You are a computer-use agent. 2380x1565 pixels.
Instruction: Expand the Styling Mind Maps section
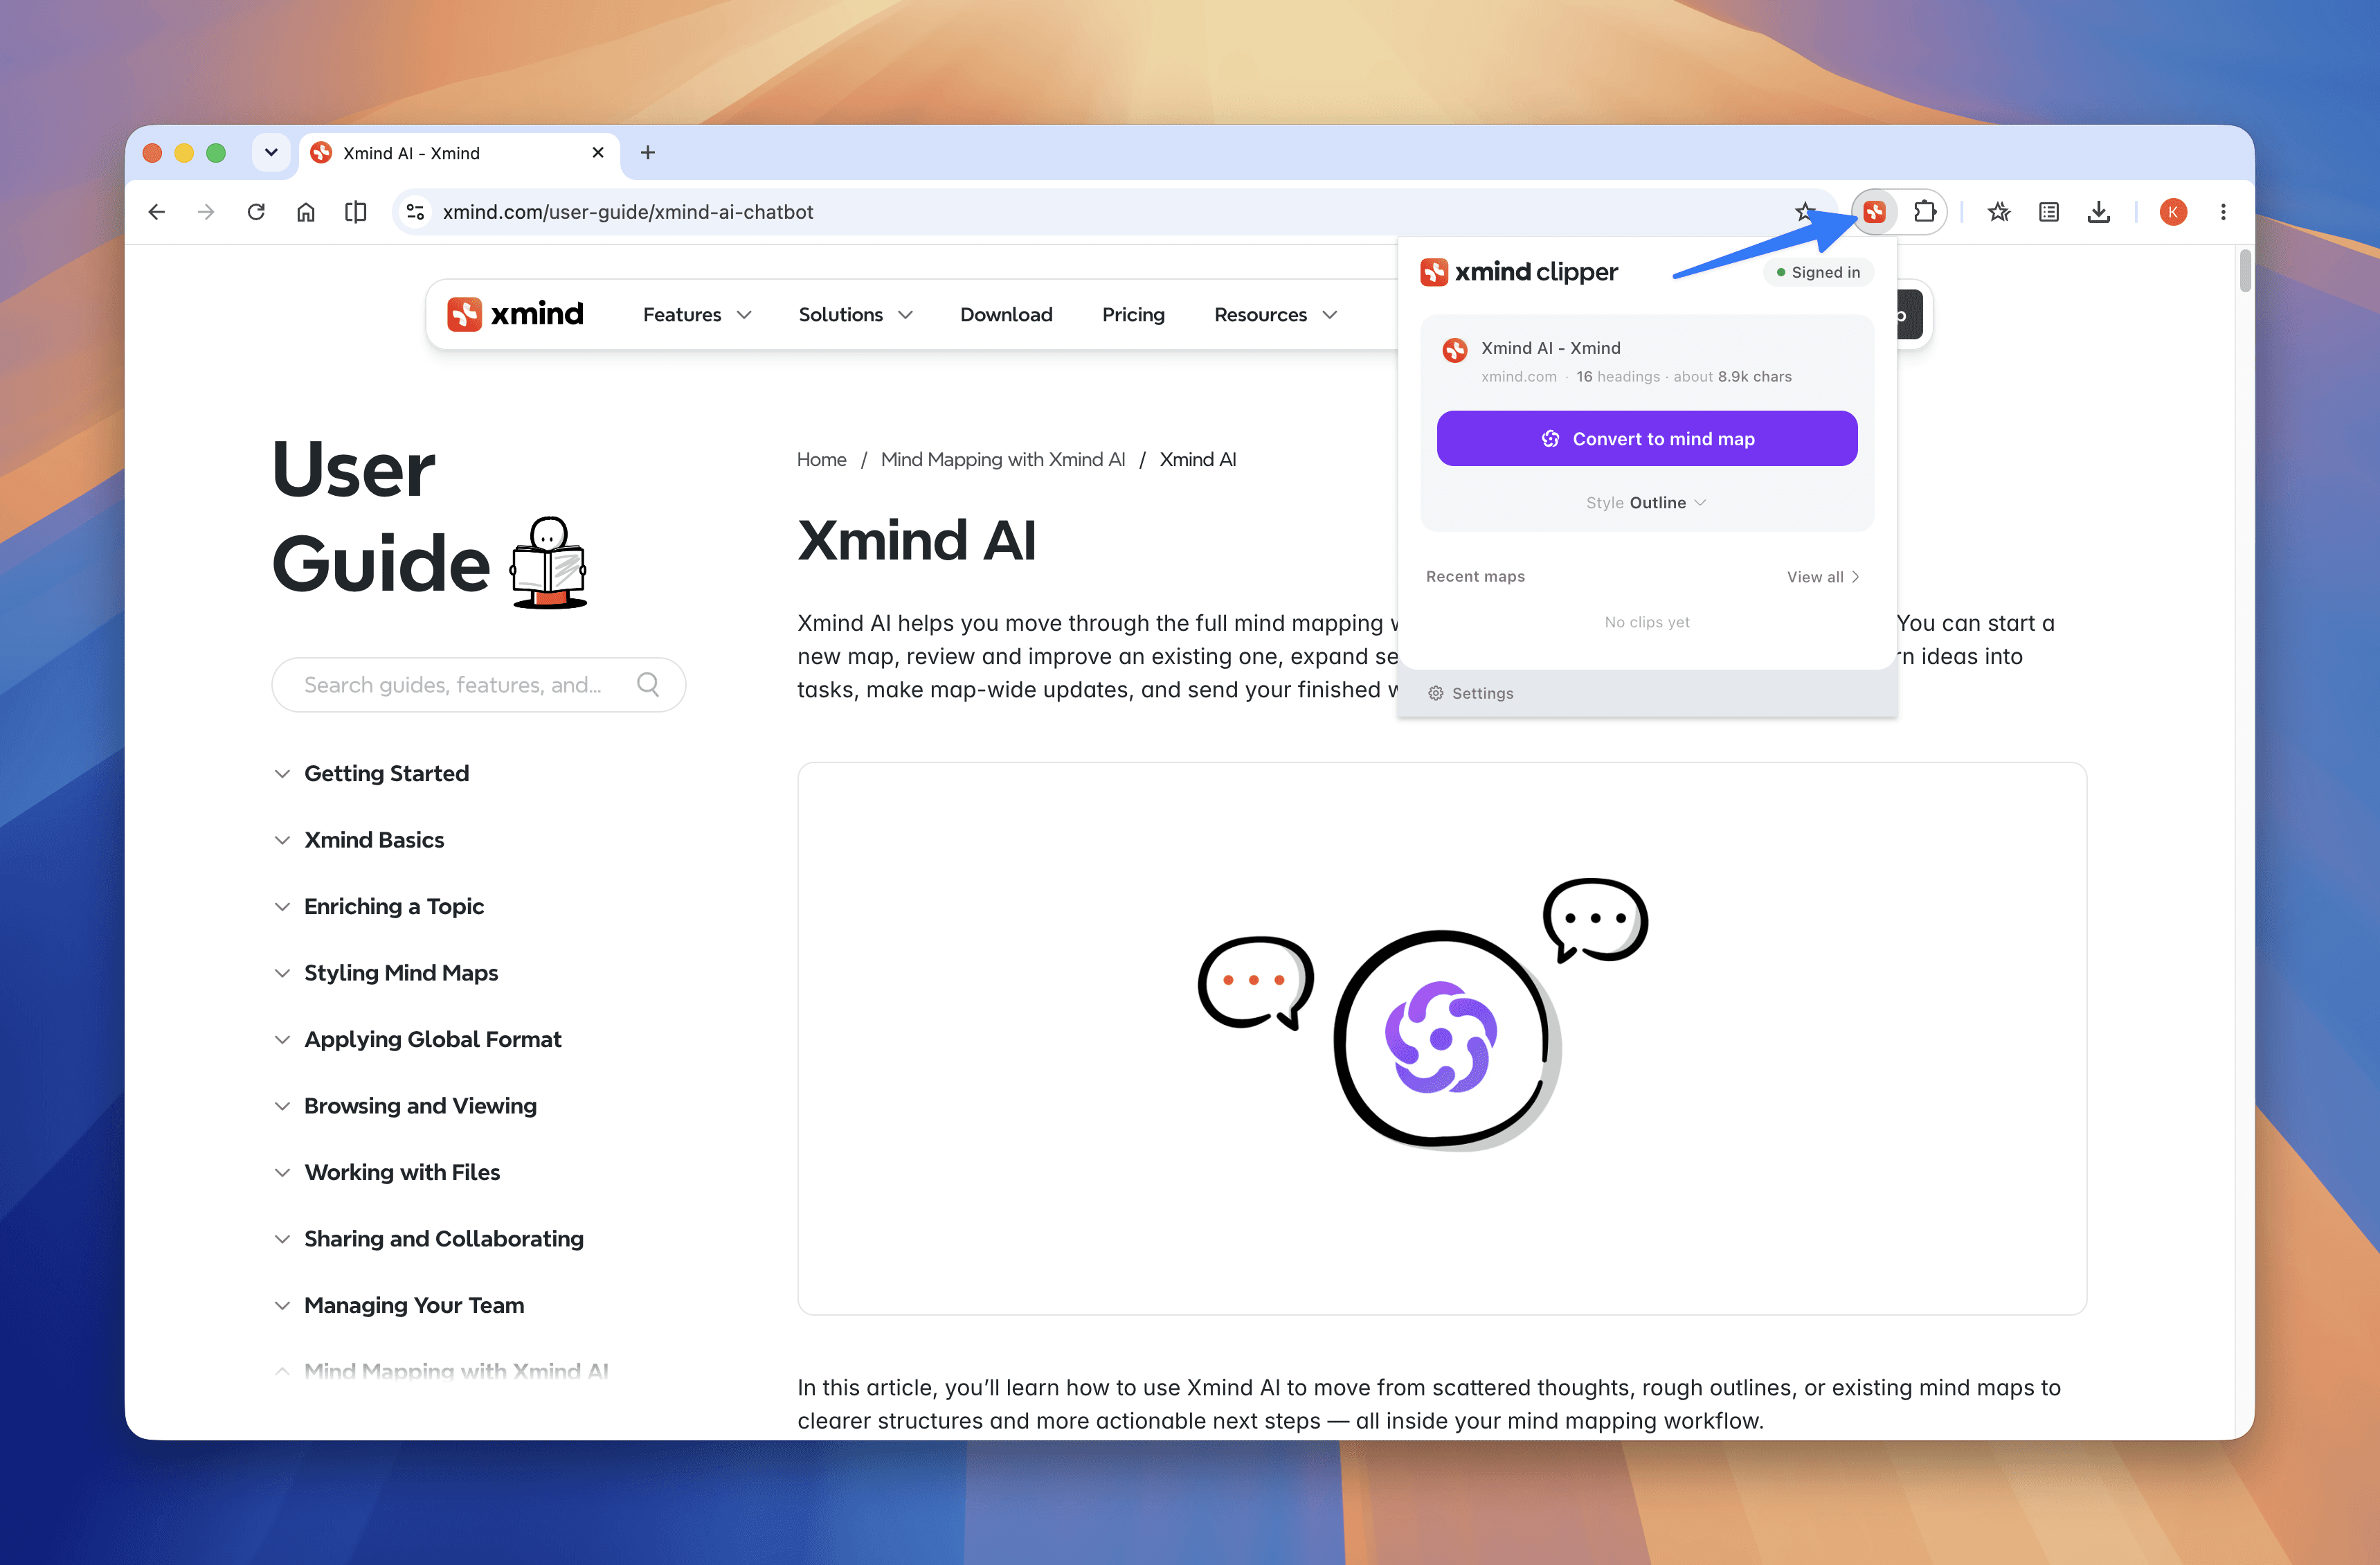(387, 973)
